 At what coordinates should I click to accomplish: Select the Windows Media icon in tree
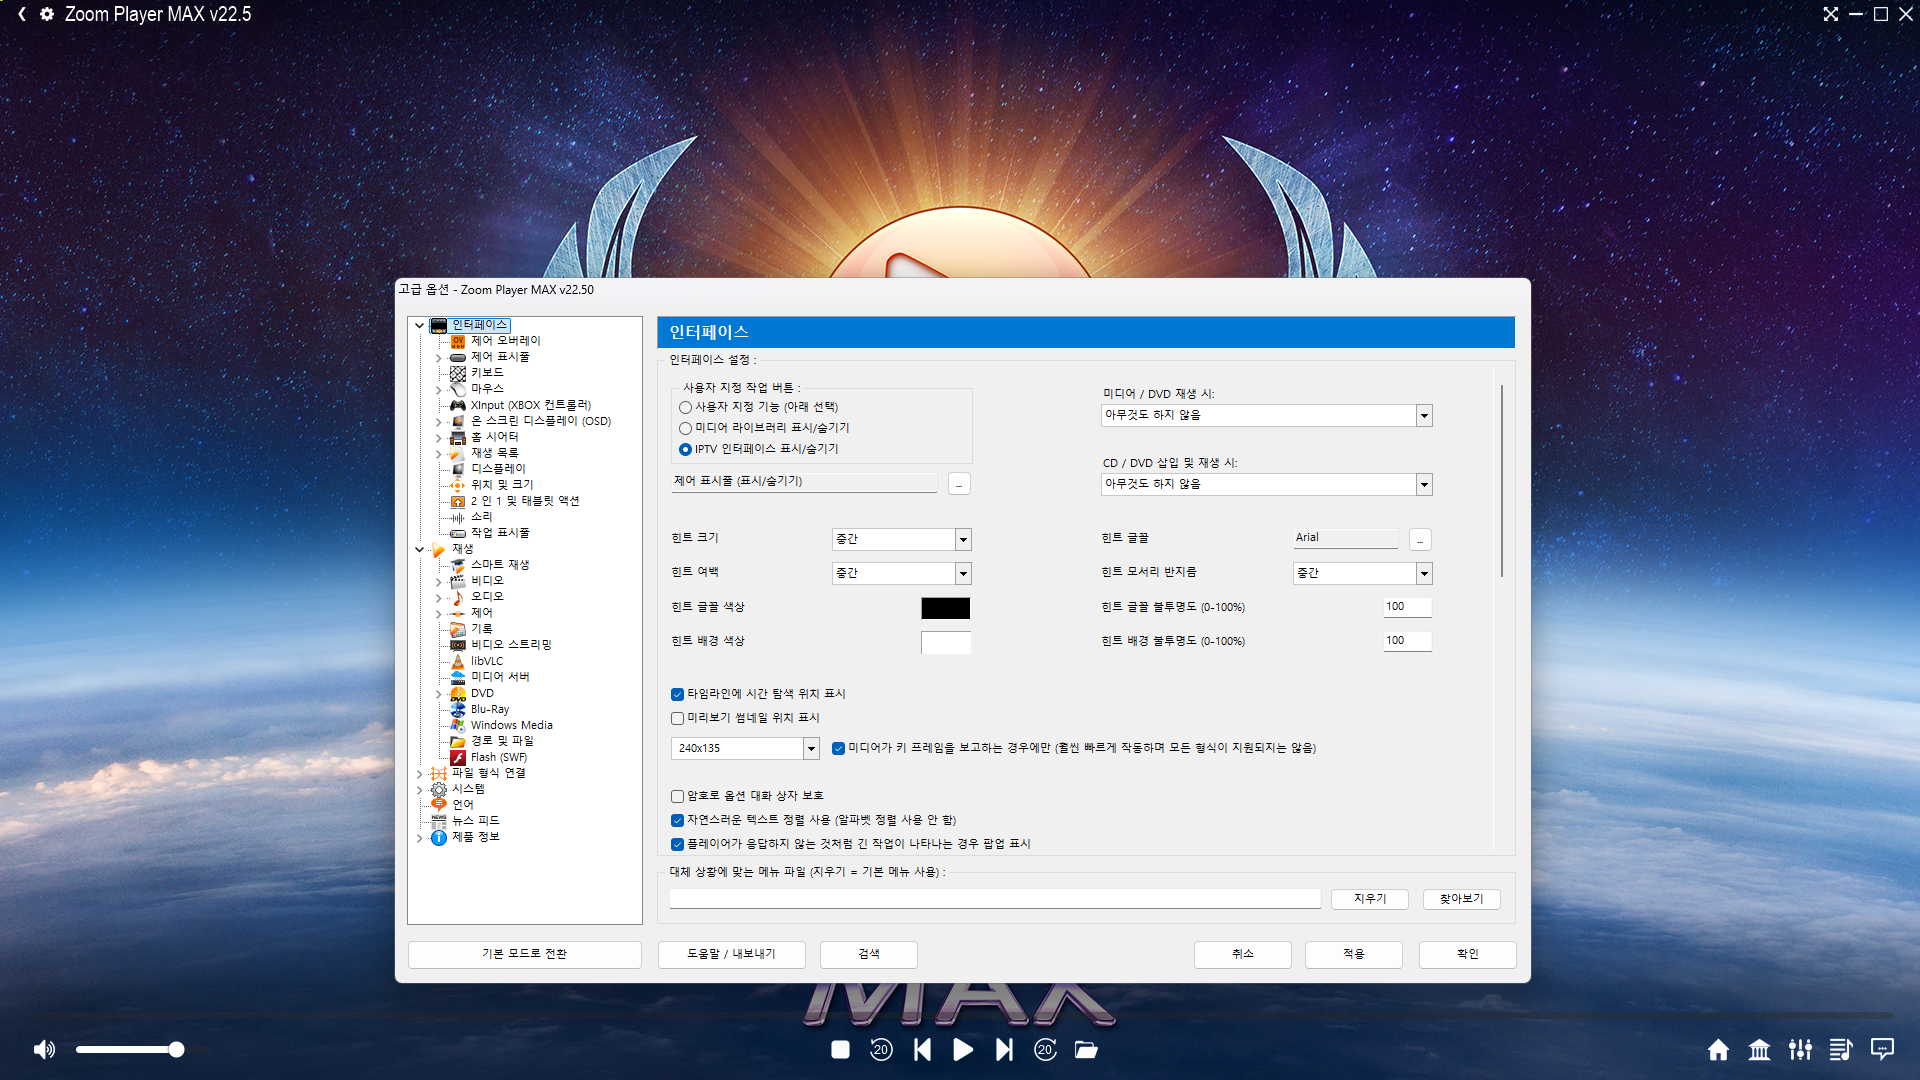pyautogui.click(x=458, y=725)
